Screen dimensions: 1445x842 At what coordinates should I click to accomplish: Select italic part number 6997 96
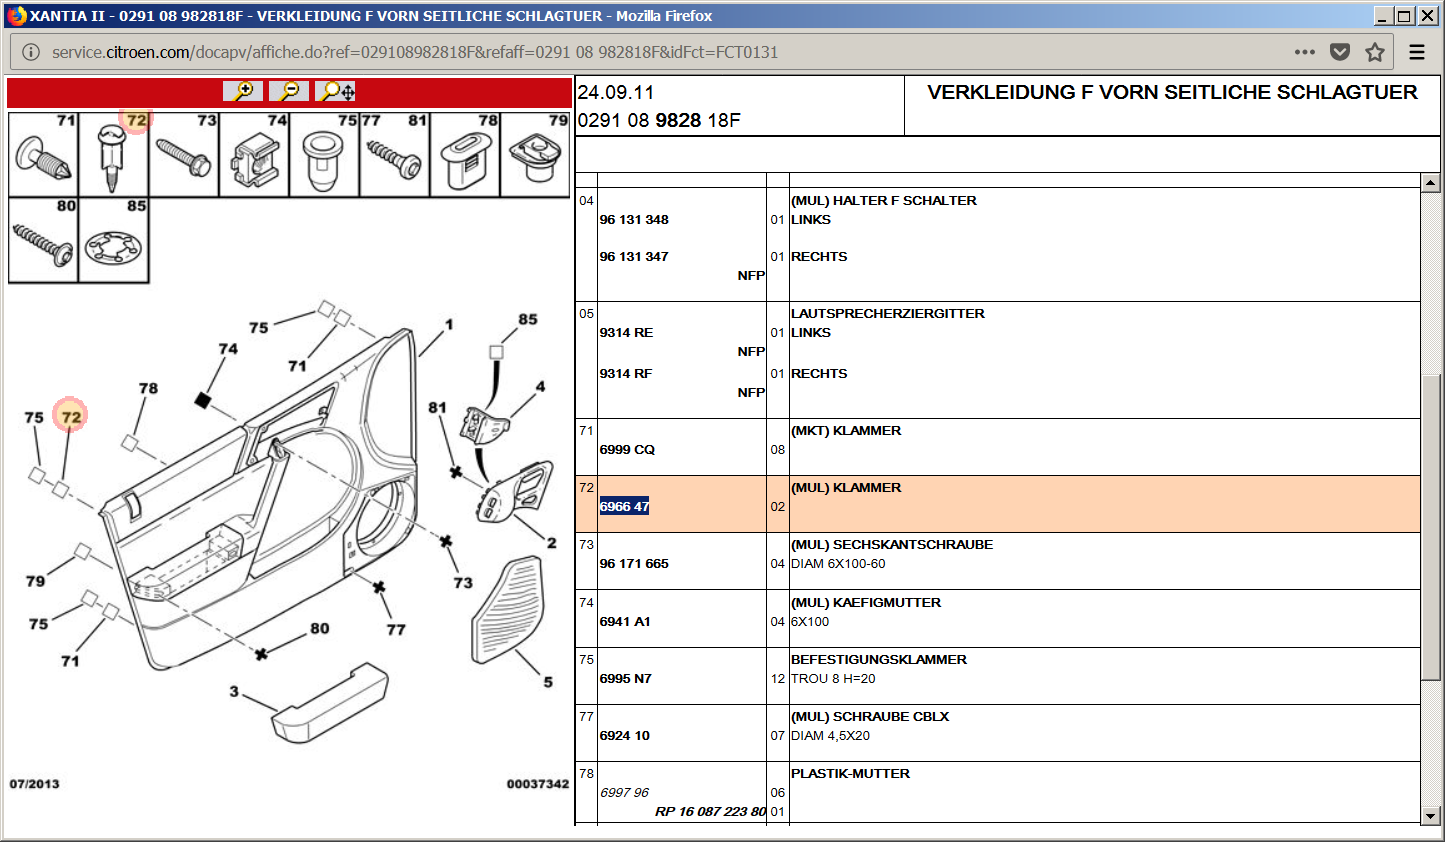click(625, 793)
